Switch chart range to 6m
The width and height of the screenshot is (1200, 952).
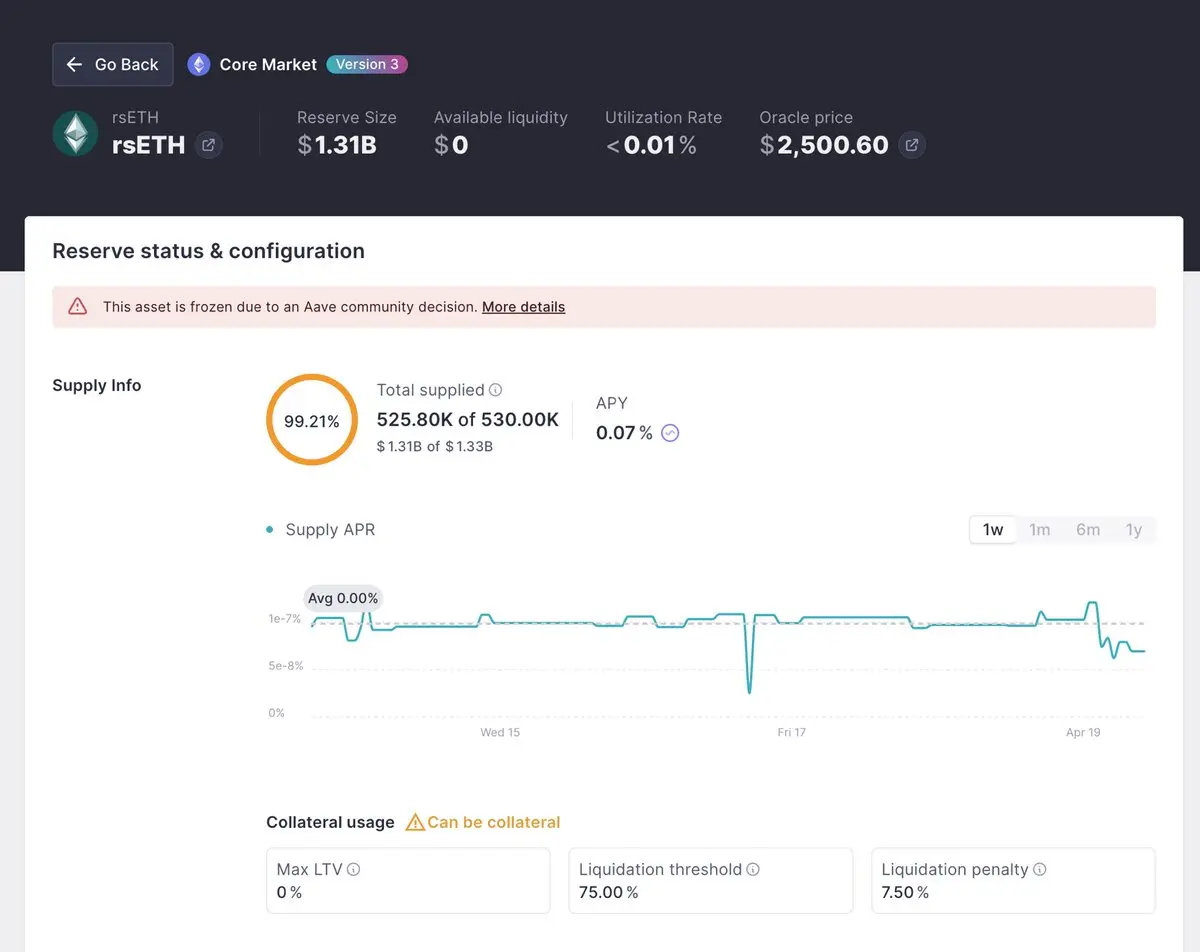click(1088, 530)
